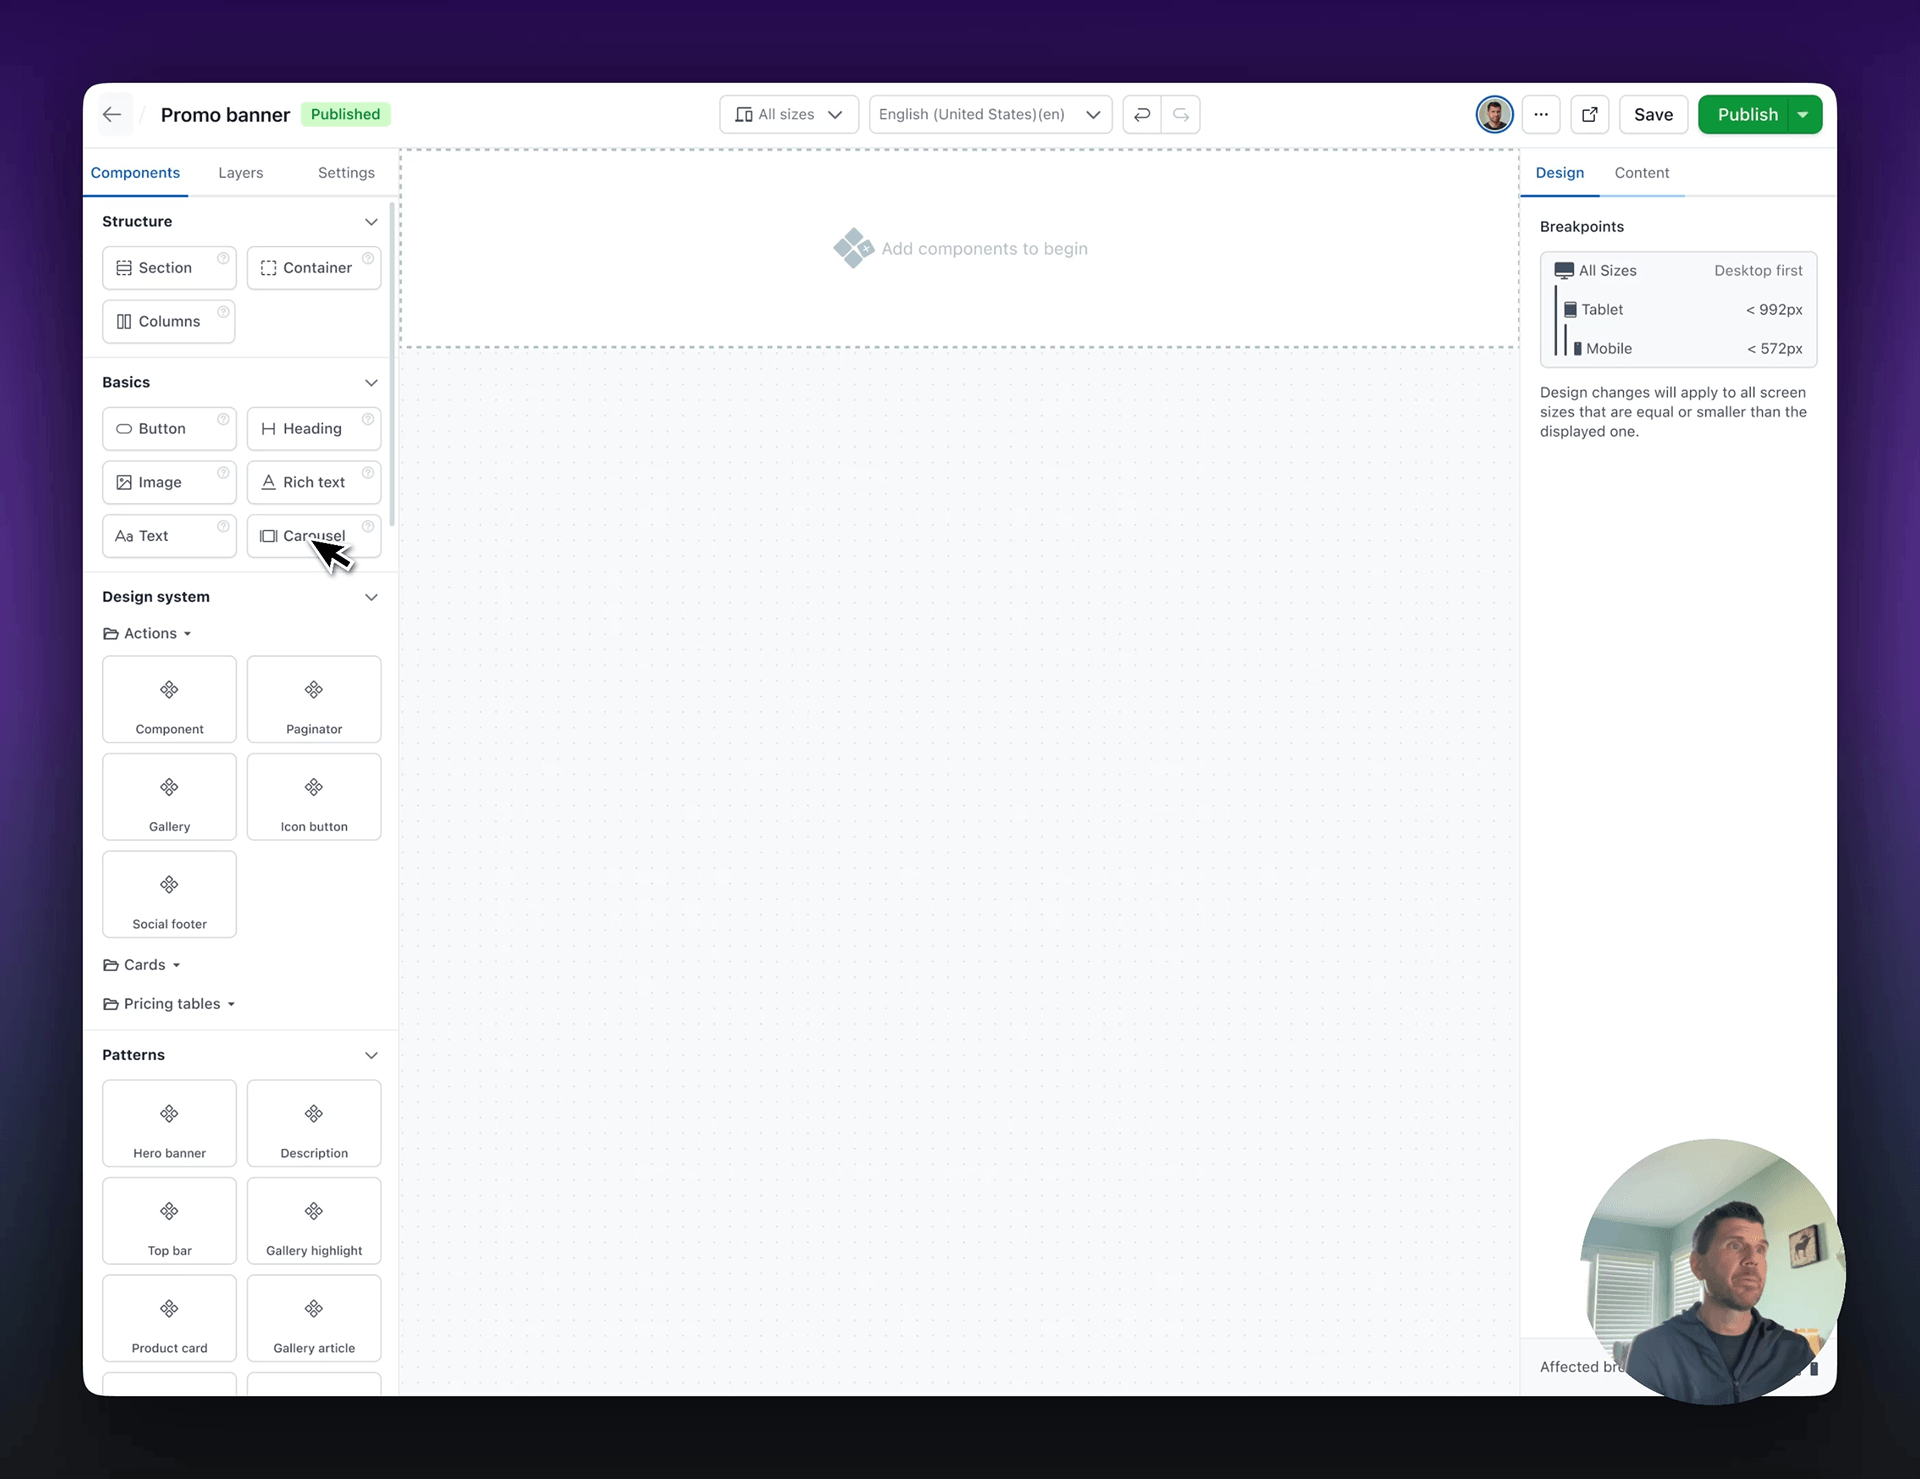Image resolution: width=1920 pixels, height=1480 pixels.
Task: Show help hint on Heading tile
Action: coord(368,419)
